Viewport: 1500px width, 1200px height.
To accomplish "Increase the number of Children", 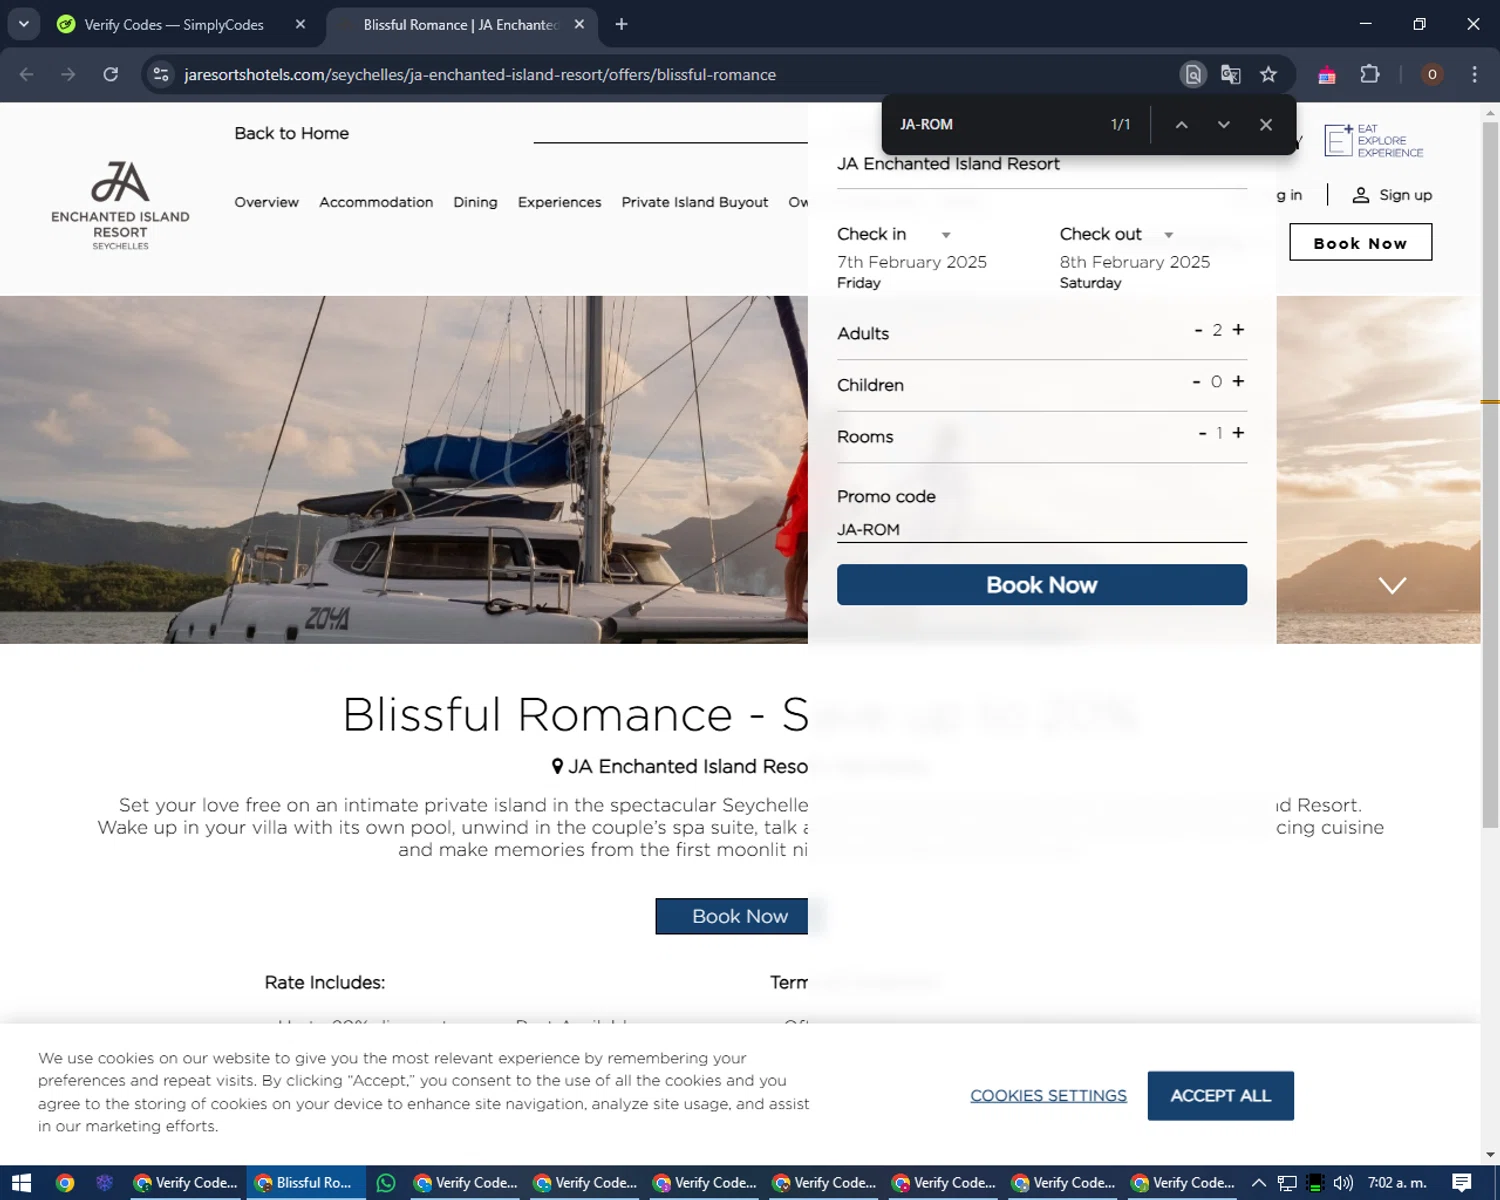I will click(x=1238, y=382).
